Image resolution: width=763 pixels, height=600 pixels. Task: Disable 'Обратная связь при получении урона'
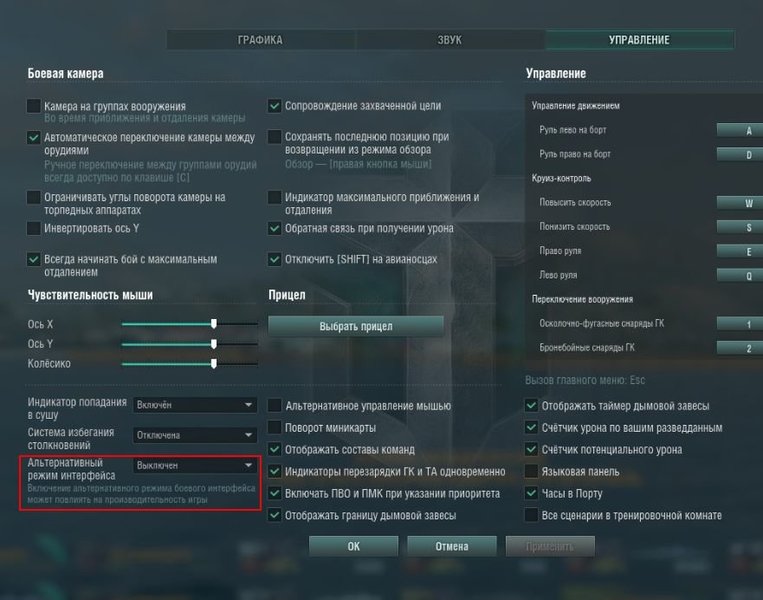tap(275, 229)
